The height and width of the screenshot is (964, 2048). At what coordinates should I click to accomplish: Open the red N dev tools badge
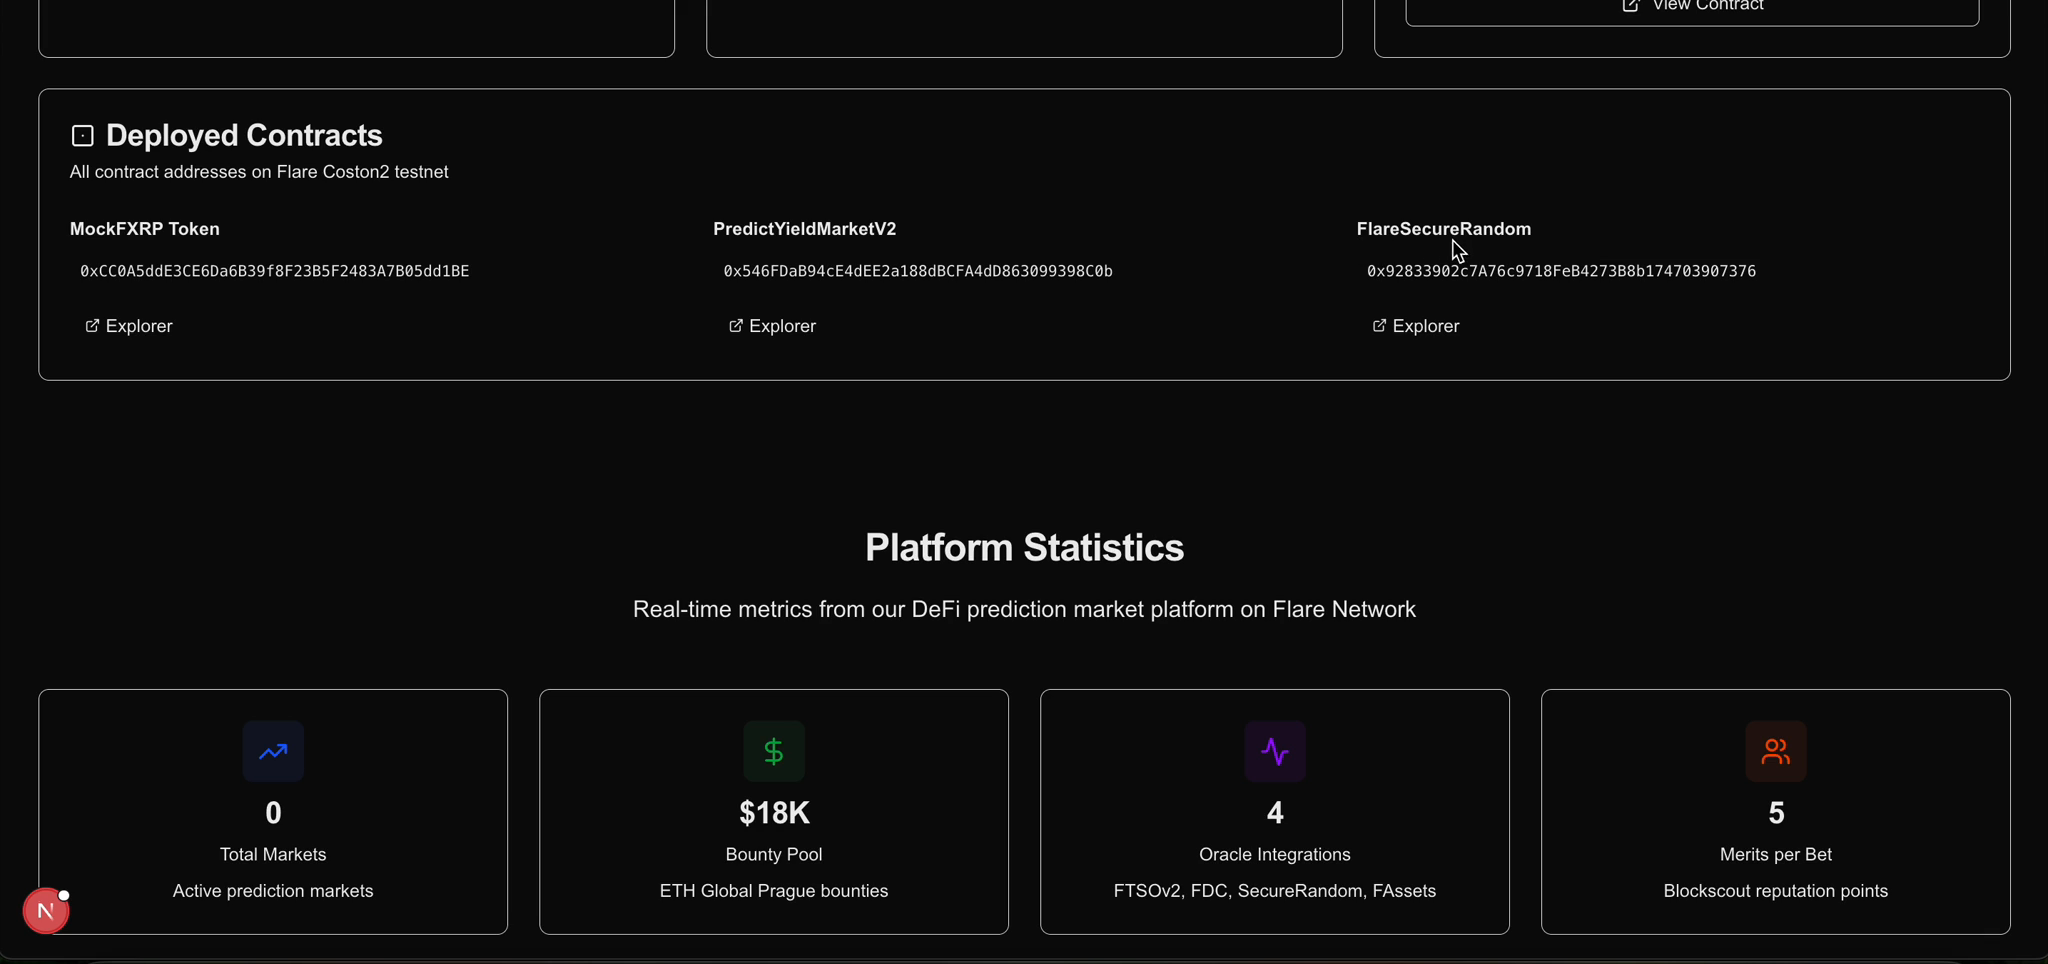tap(46, 910)
